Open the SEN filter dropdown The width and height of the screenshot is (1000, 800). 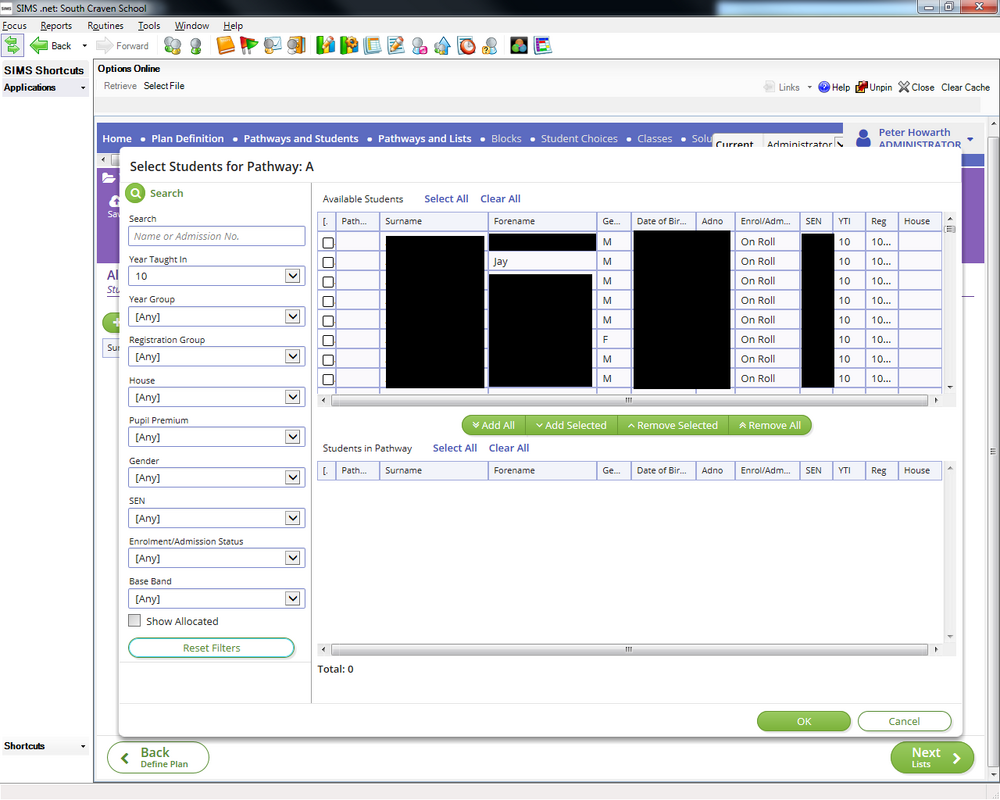click(x=293, y=518)
